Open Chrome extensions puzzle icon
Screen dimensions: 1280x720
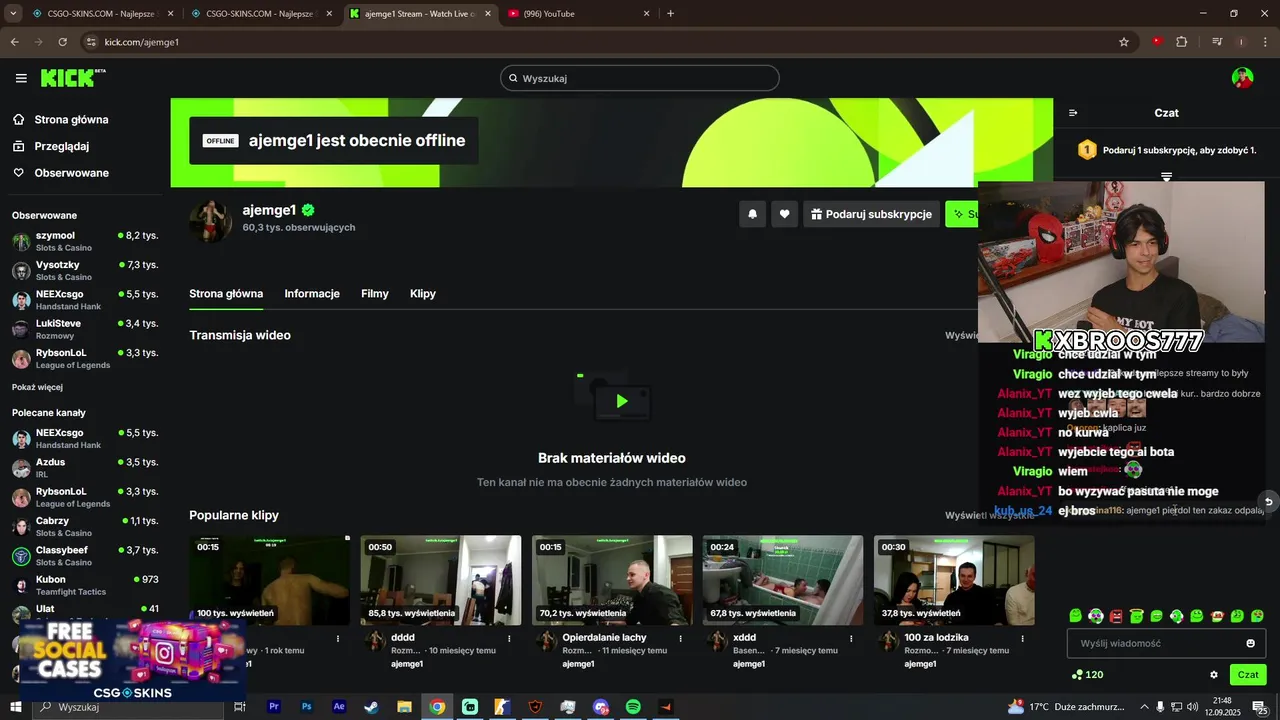[x=1182, y=42]
